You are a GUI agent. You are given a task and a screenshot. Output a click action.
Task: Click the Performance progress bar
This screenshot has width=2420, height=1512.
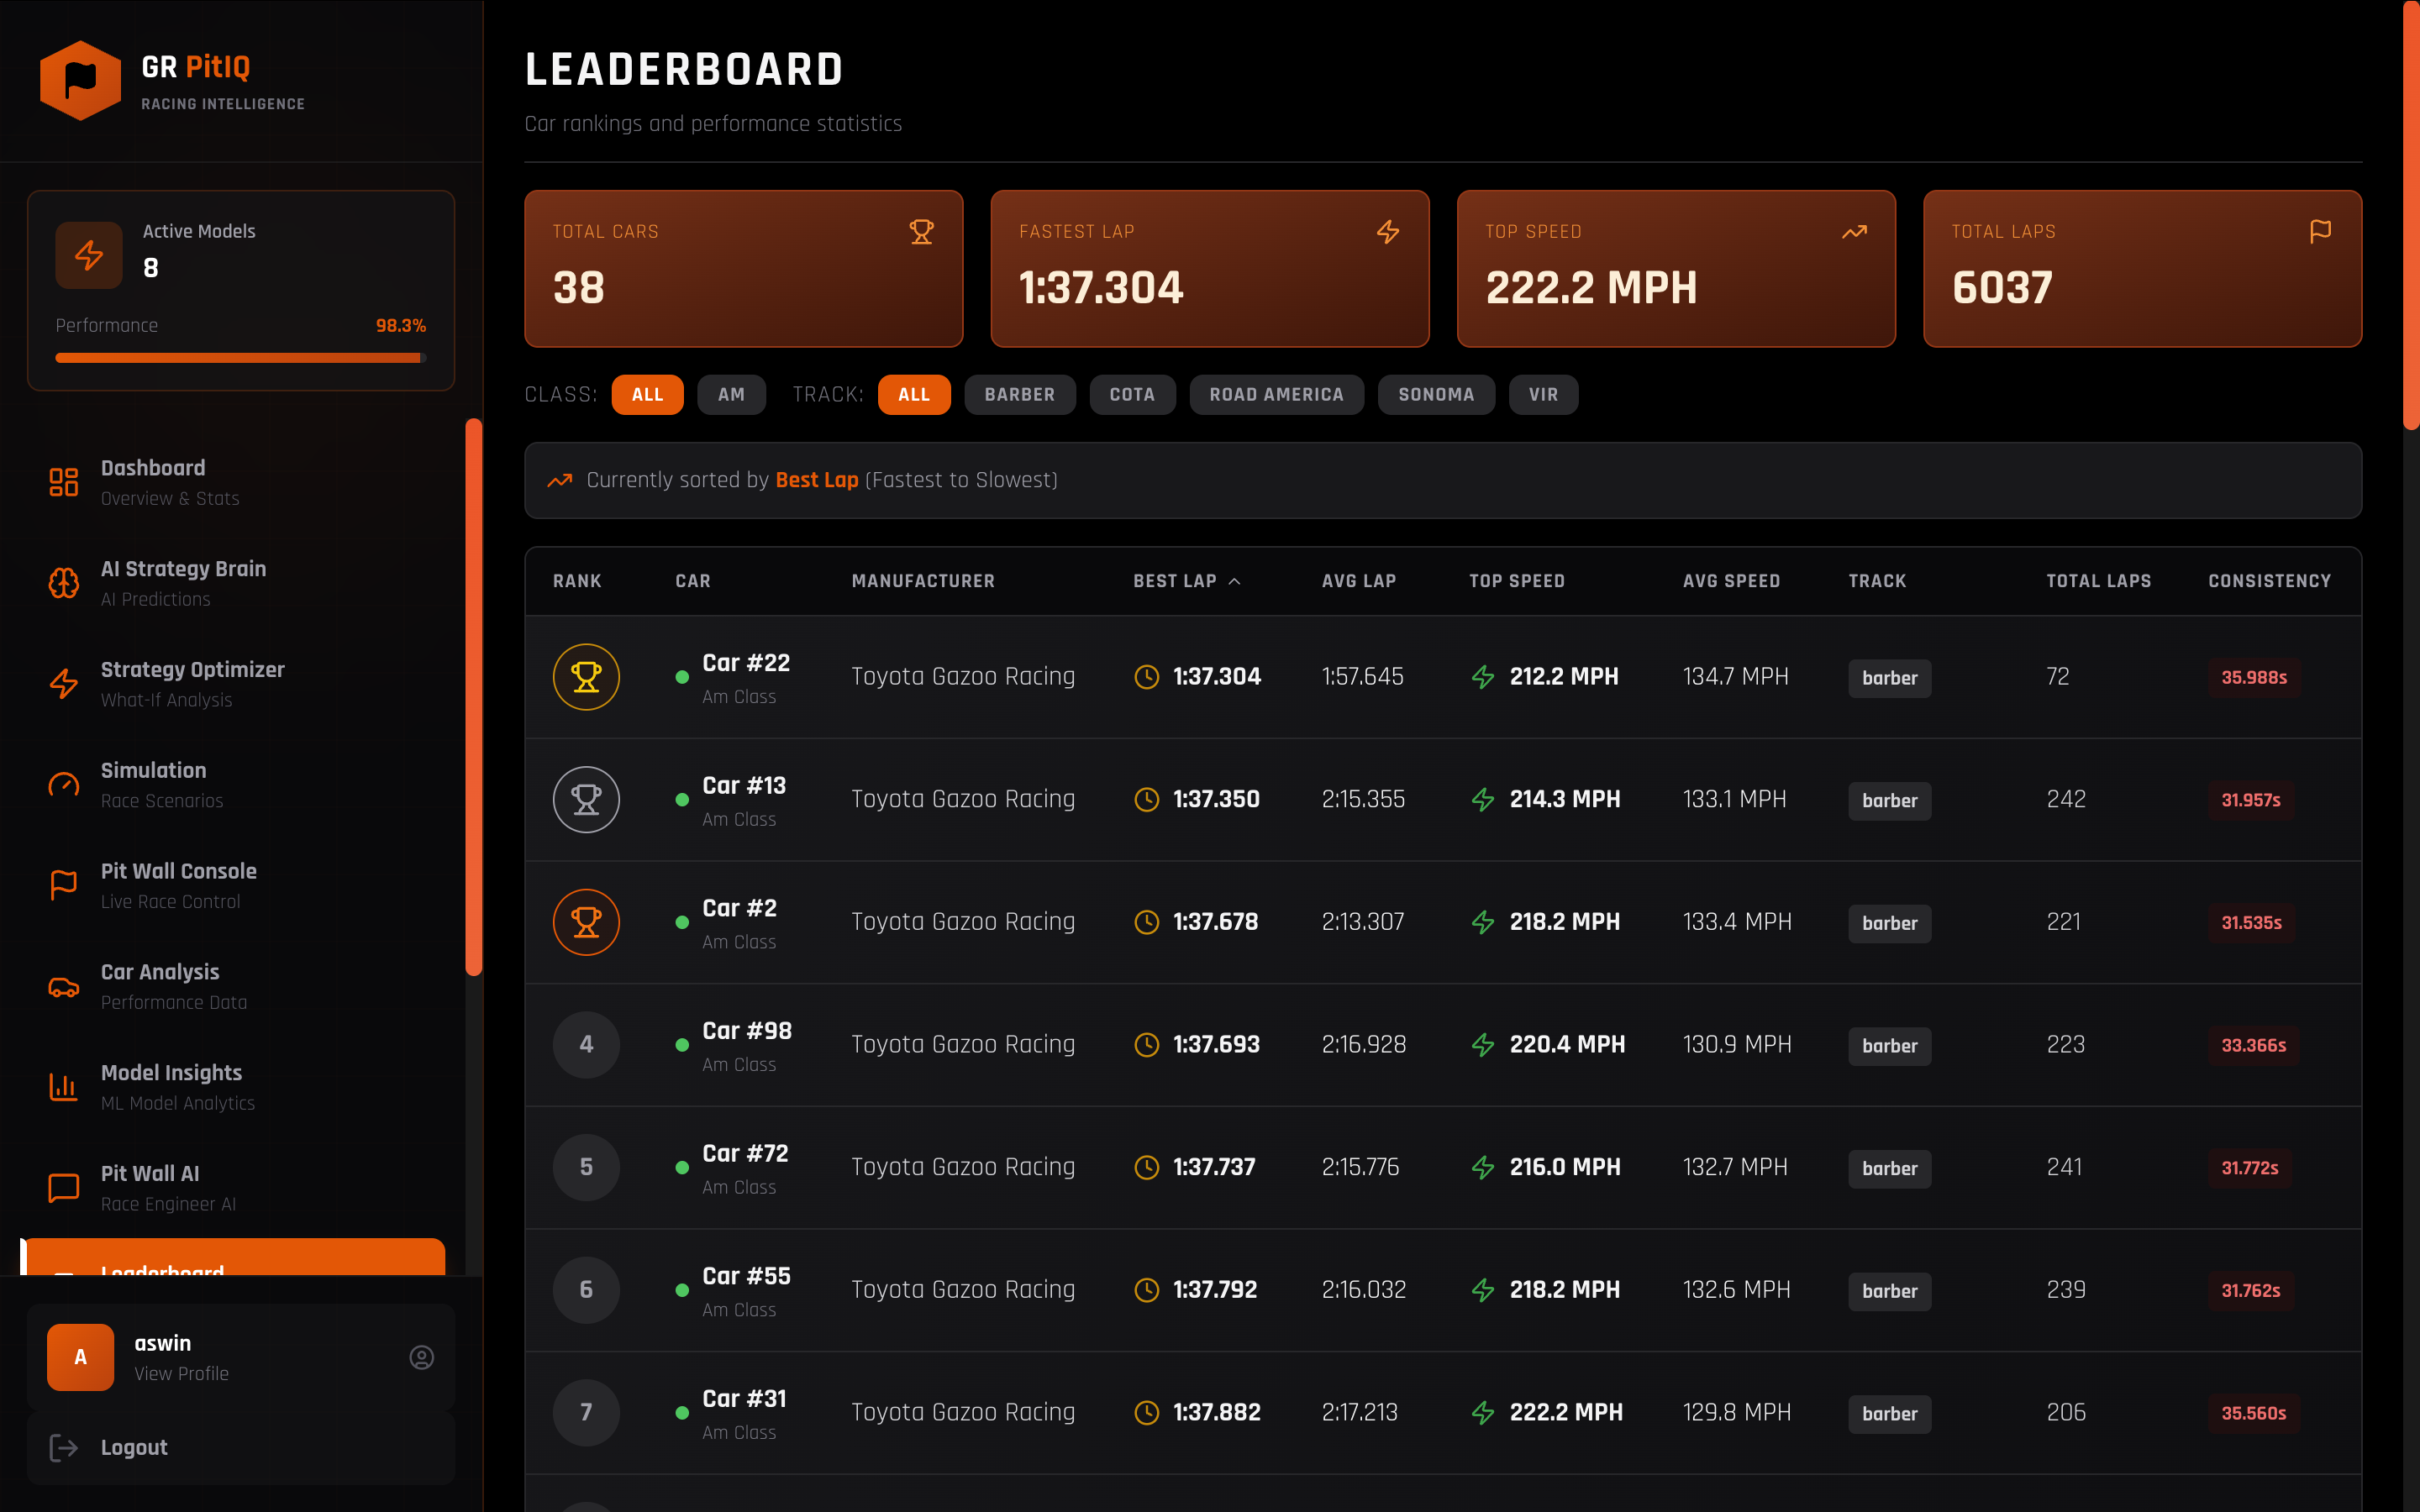240,357
